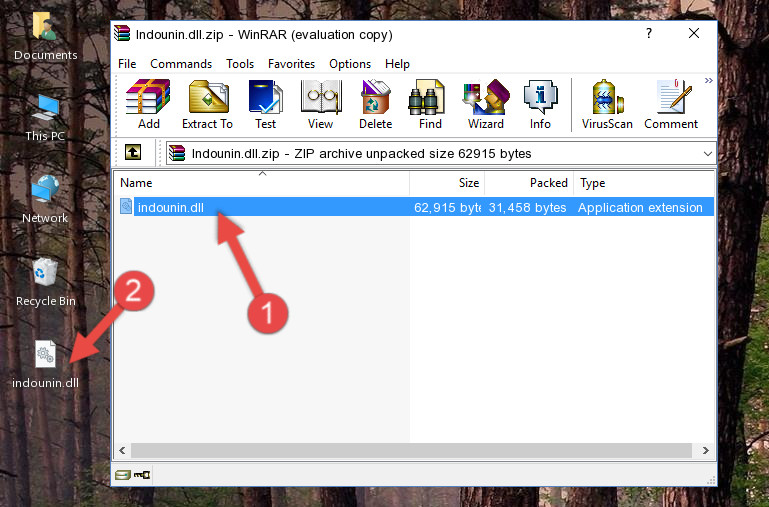Click the Application extension type cell
Viewport: 769px width, 507px height.
pos(640,207)
